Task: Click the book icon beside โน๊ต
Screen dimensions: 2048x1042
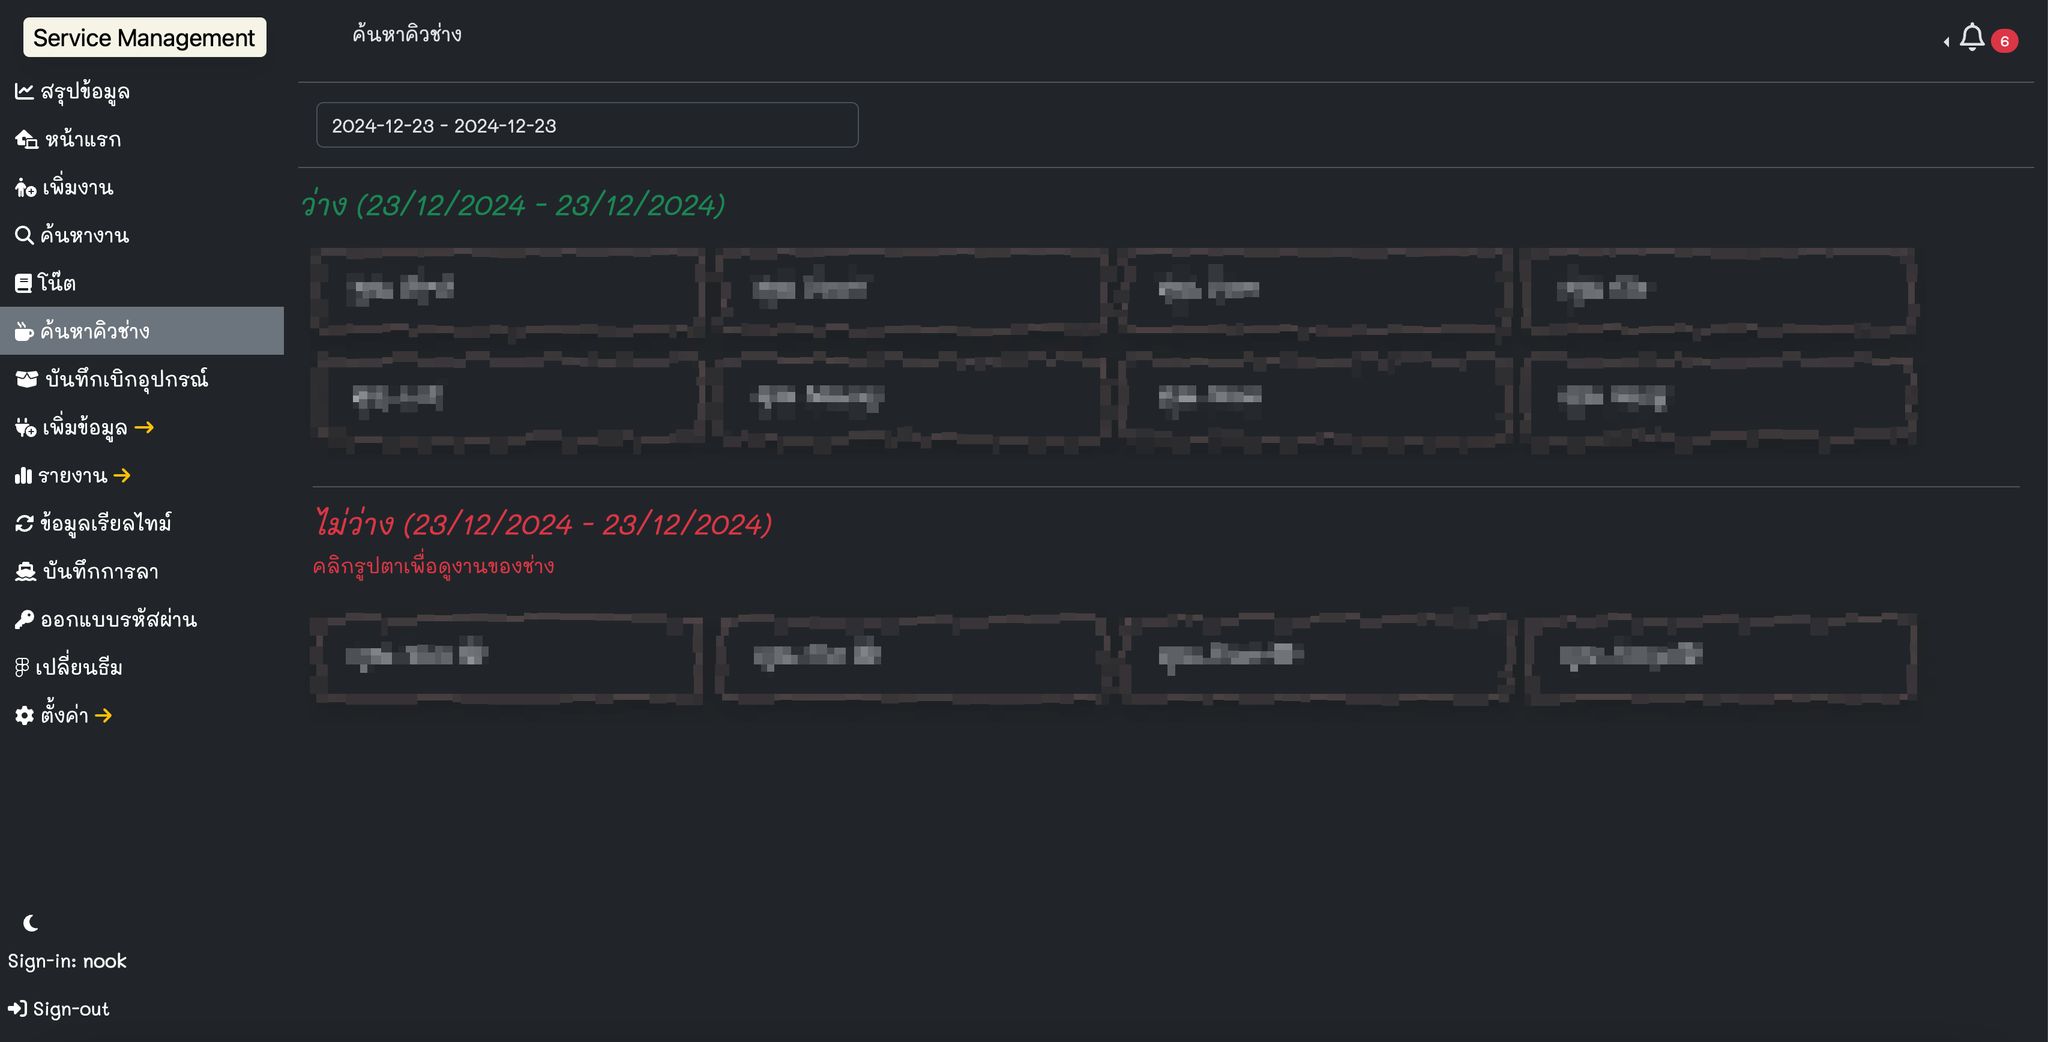Action: point(23,284)
